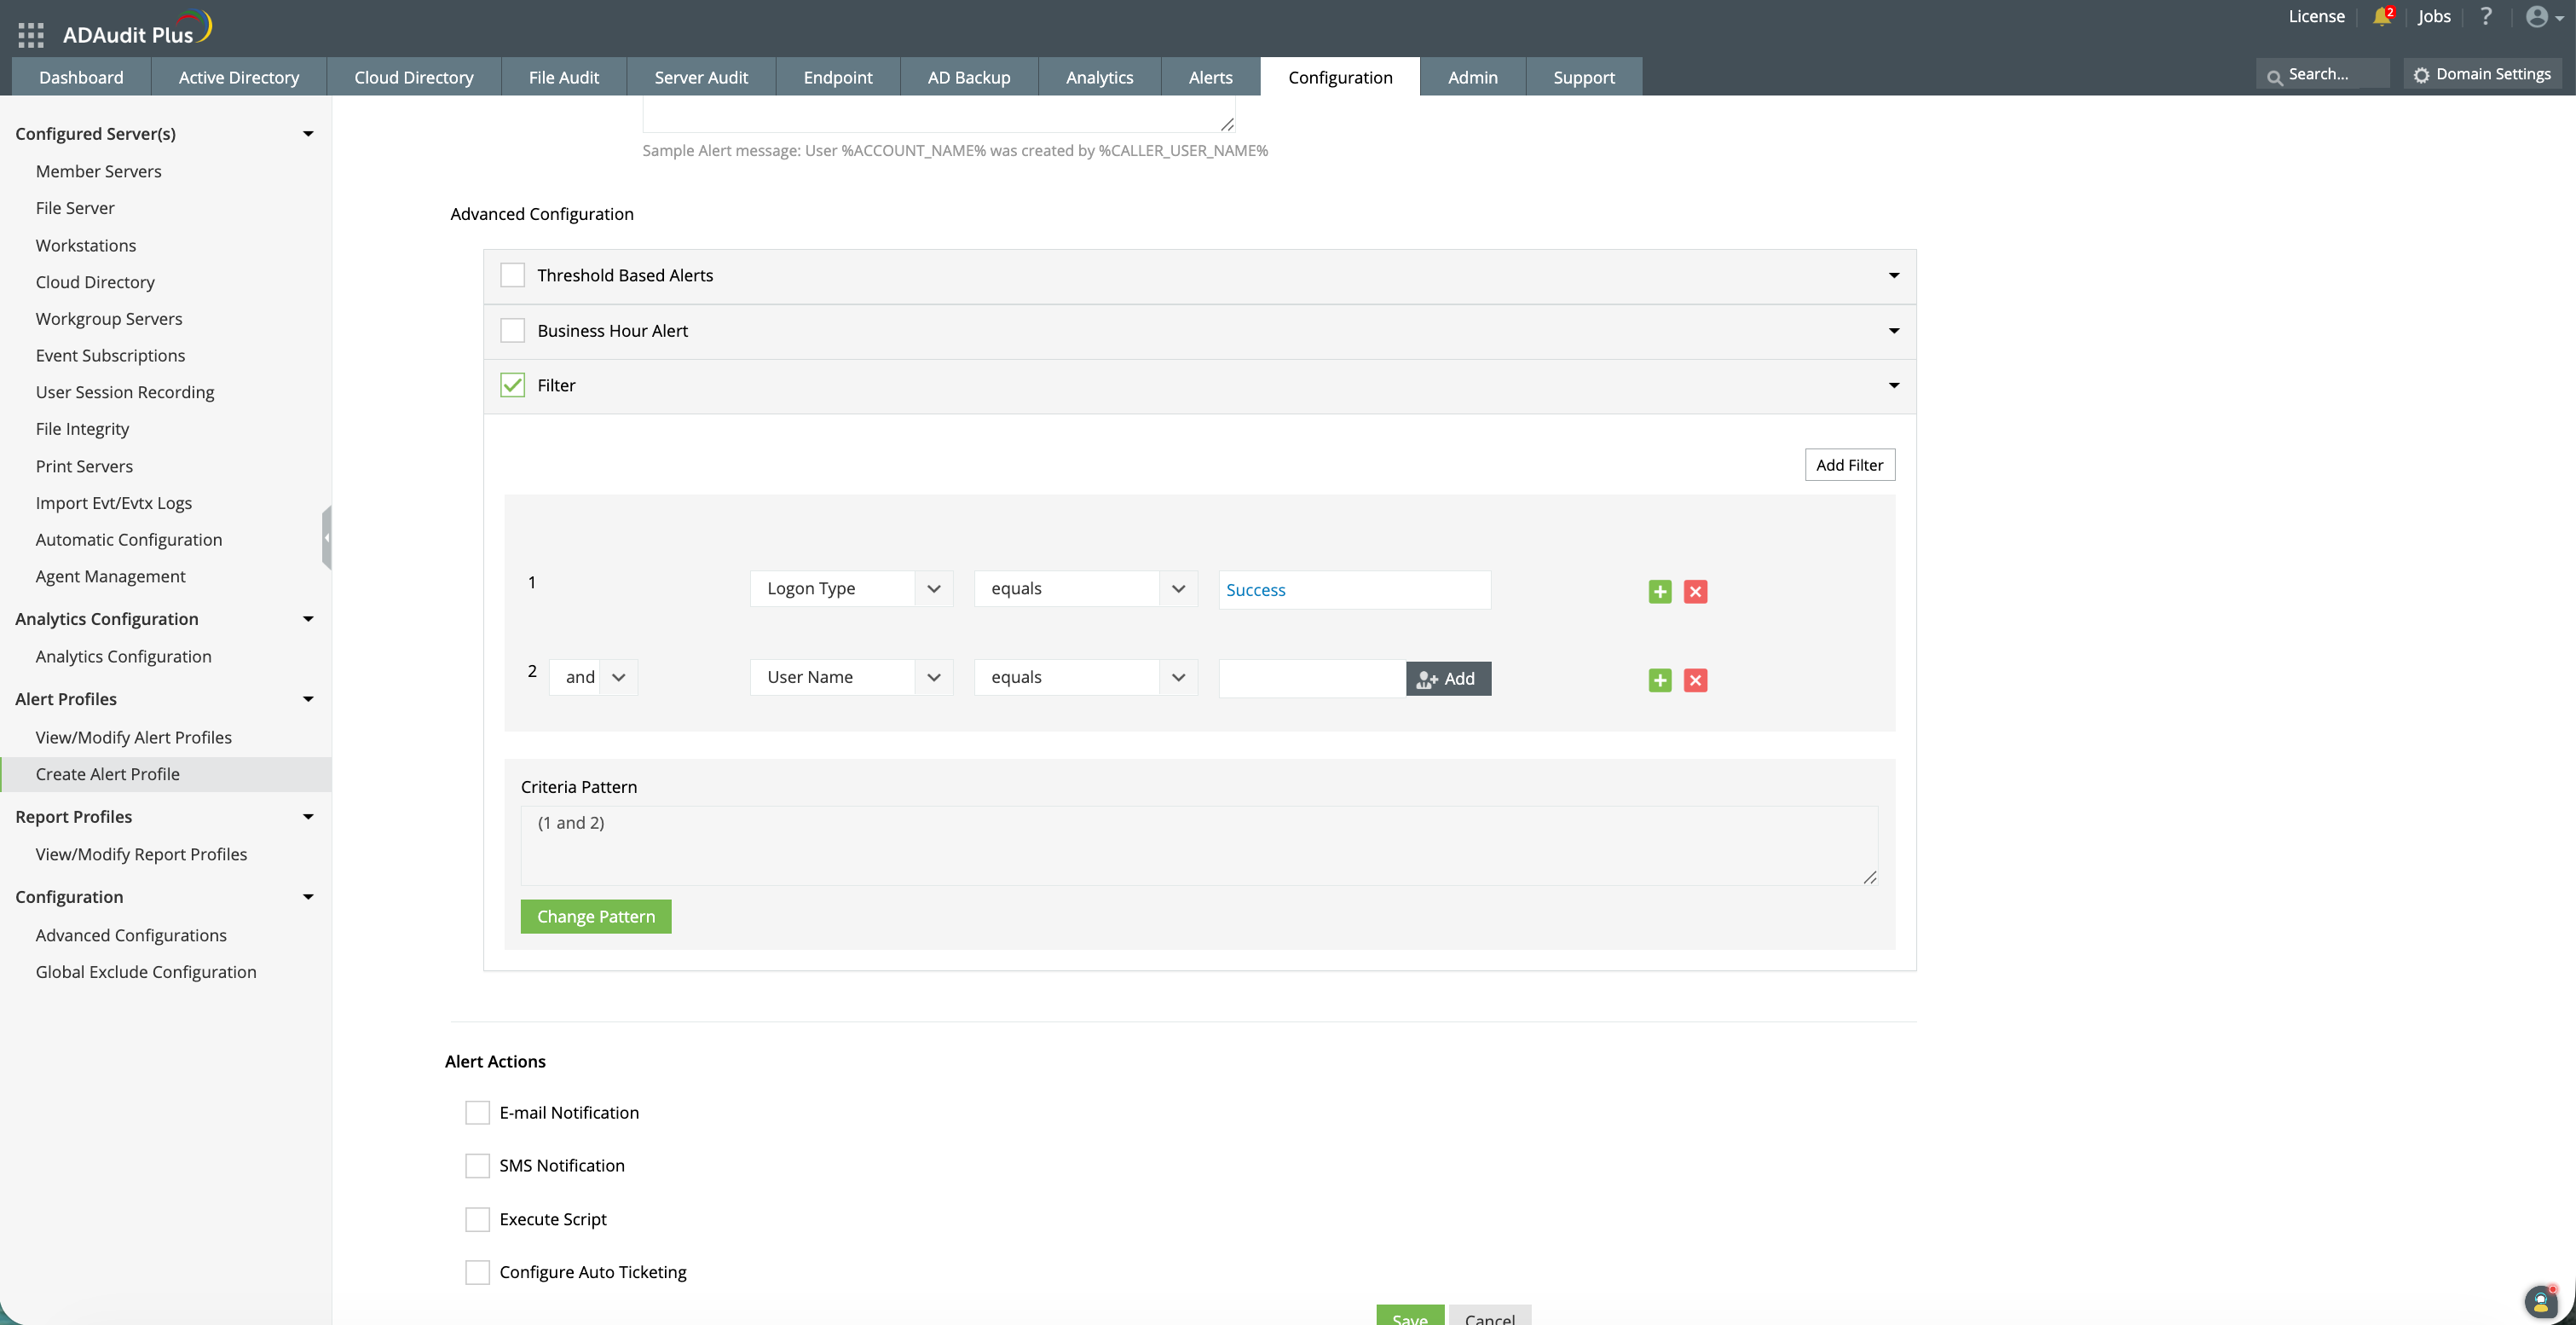Delete filter row 2 with red X
Screen dimensions: 2576x1325
[1695, 681]
